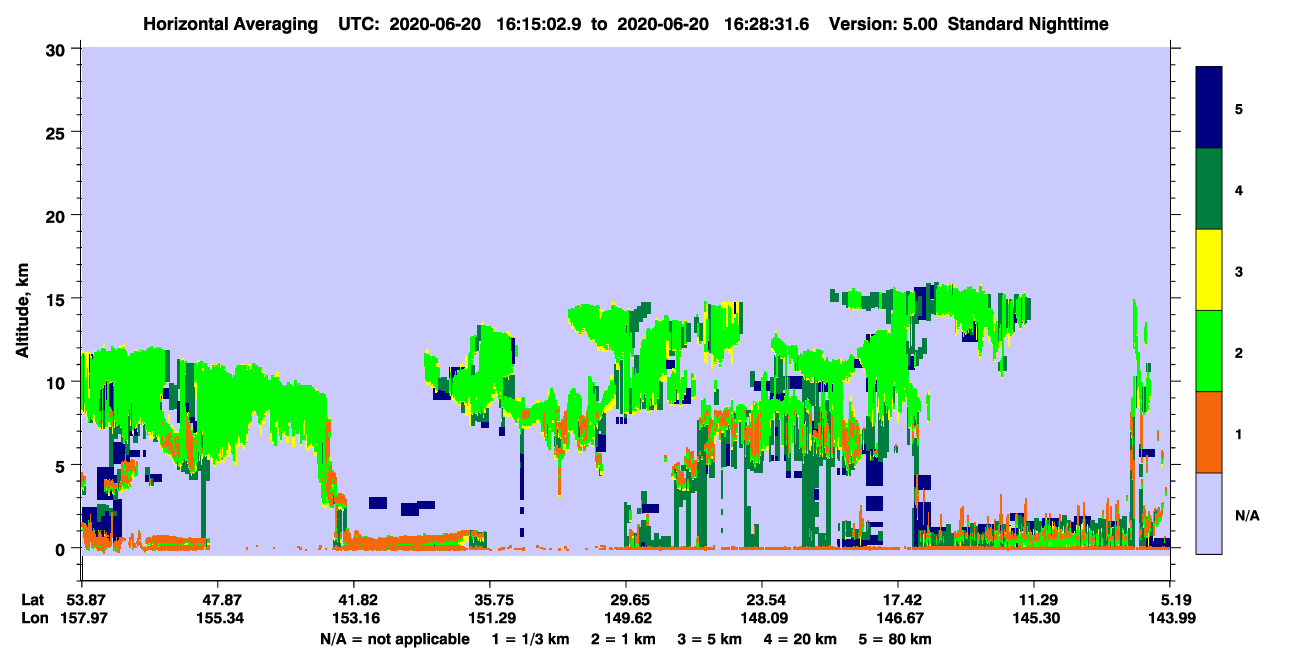Screen dimensions: 1300x667
Task: Click legend text '3 = 5 km'
Action: 711,639
